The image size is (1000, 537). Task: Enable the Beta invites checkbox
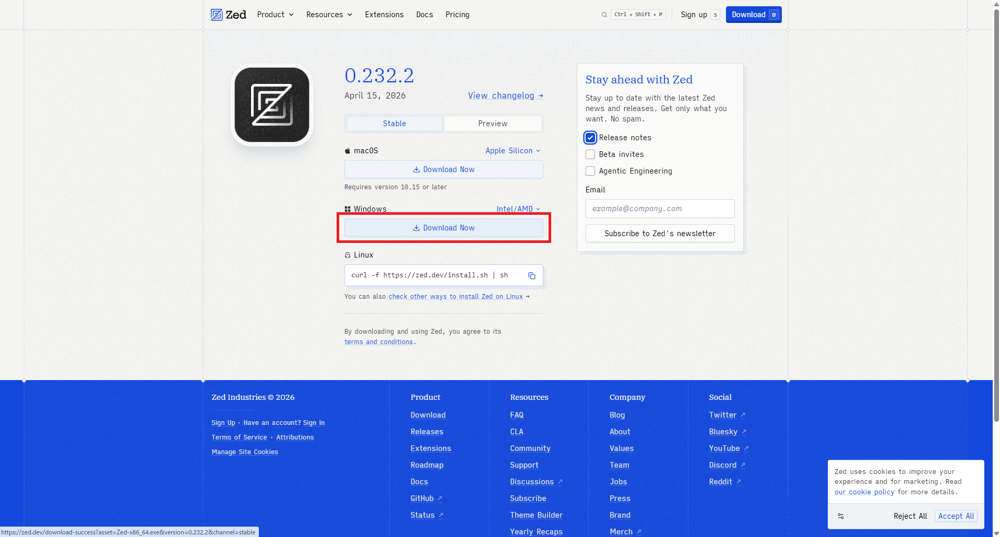point(590,154)
